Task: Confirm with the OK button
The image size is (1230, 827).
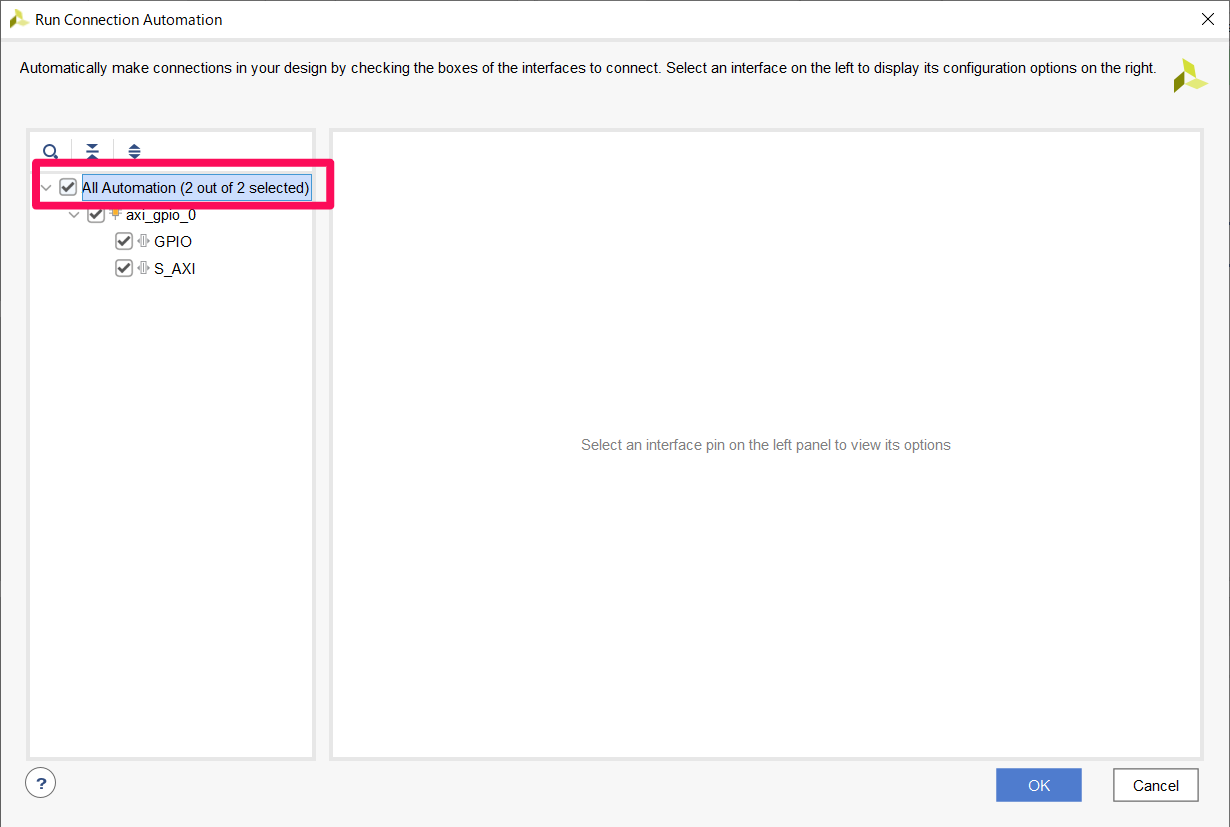Action: click(1039, 785)
